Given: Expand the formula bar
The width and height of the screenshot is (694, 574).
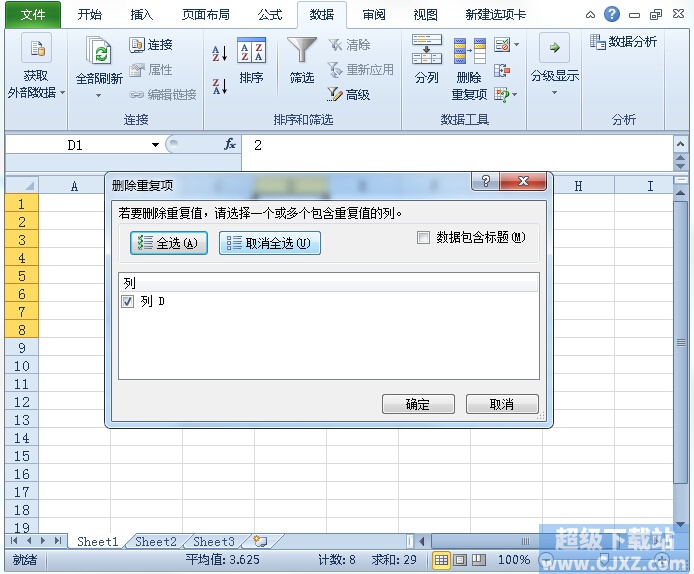Looking at the screenshot, I should 680,144.
